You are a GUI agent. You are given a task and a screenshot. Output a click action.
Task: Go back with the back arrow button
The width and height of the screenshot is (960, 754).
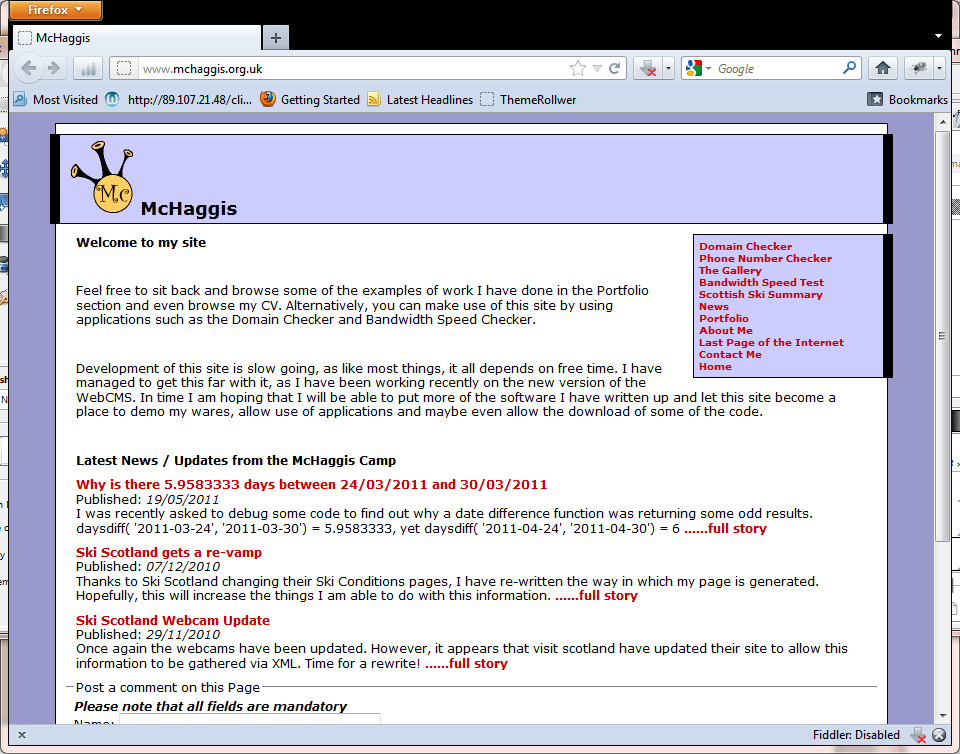[28, 69]
